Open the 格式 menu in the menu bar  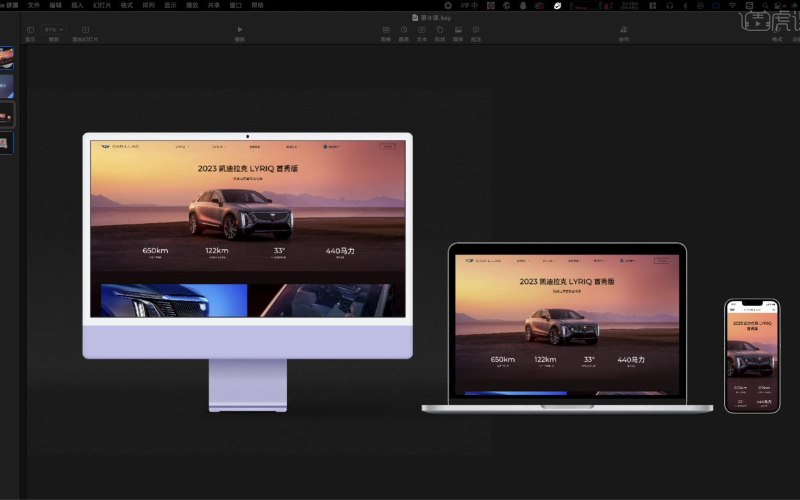click(127, 5)
